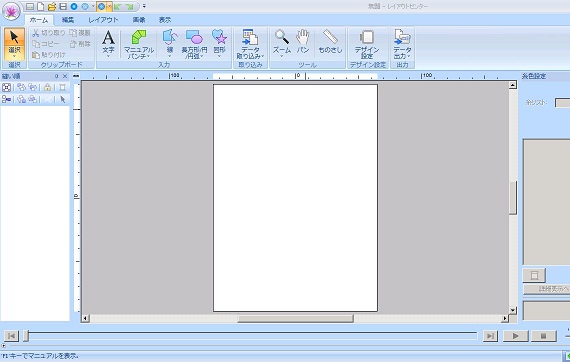Close the sewing order panel

click(65, 76)
